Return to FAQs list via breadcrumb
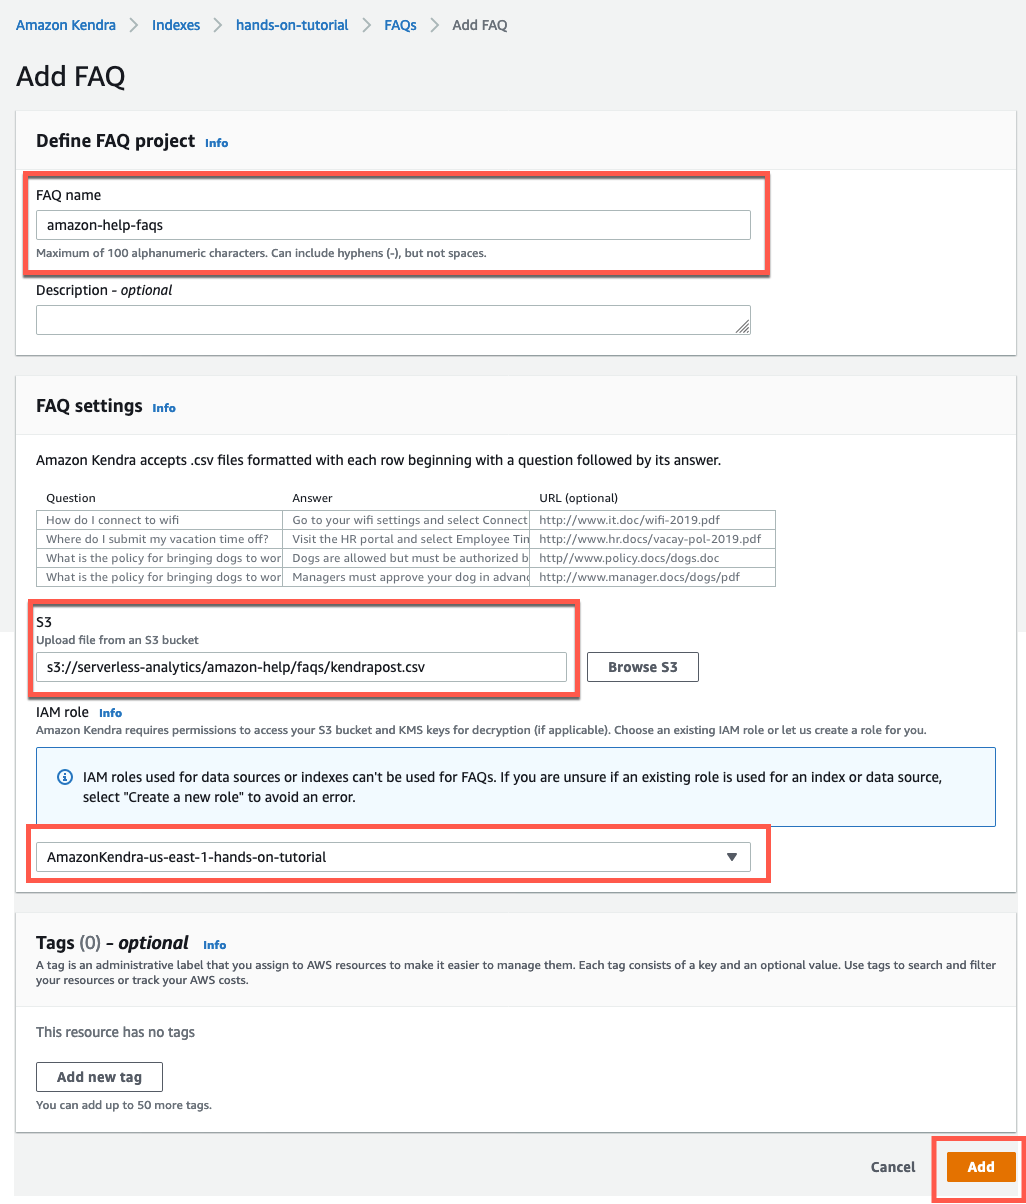This screenshot has height=1204, width=1026. tap(400, 24)
